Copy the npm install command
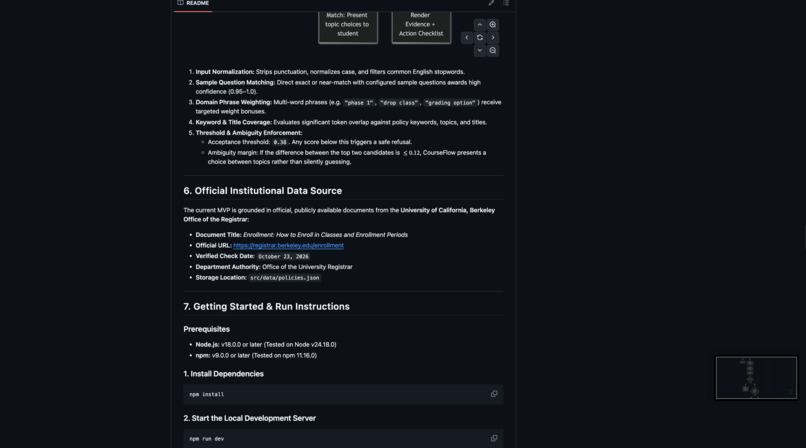 [494, 394]
